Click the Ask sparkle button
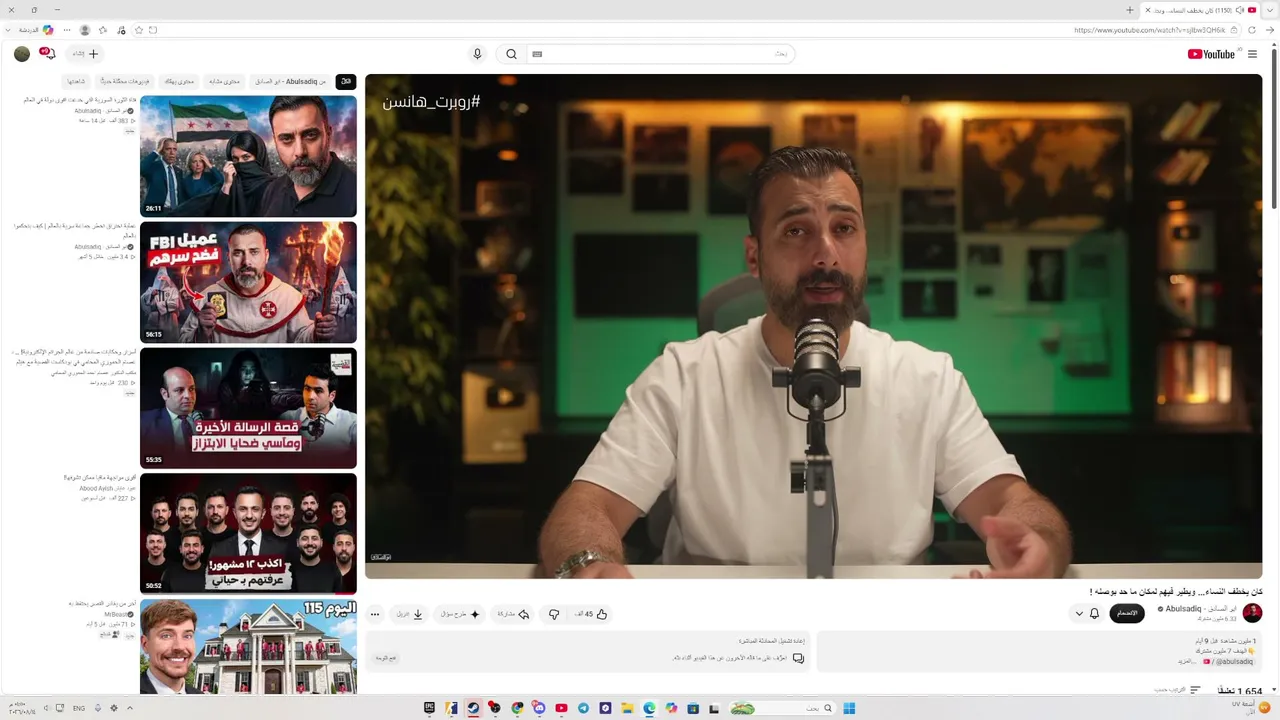The width and height of the screenshot is (1280, 720). [460, 614]
